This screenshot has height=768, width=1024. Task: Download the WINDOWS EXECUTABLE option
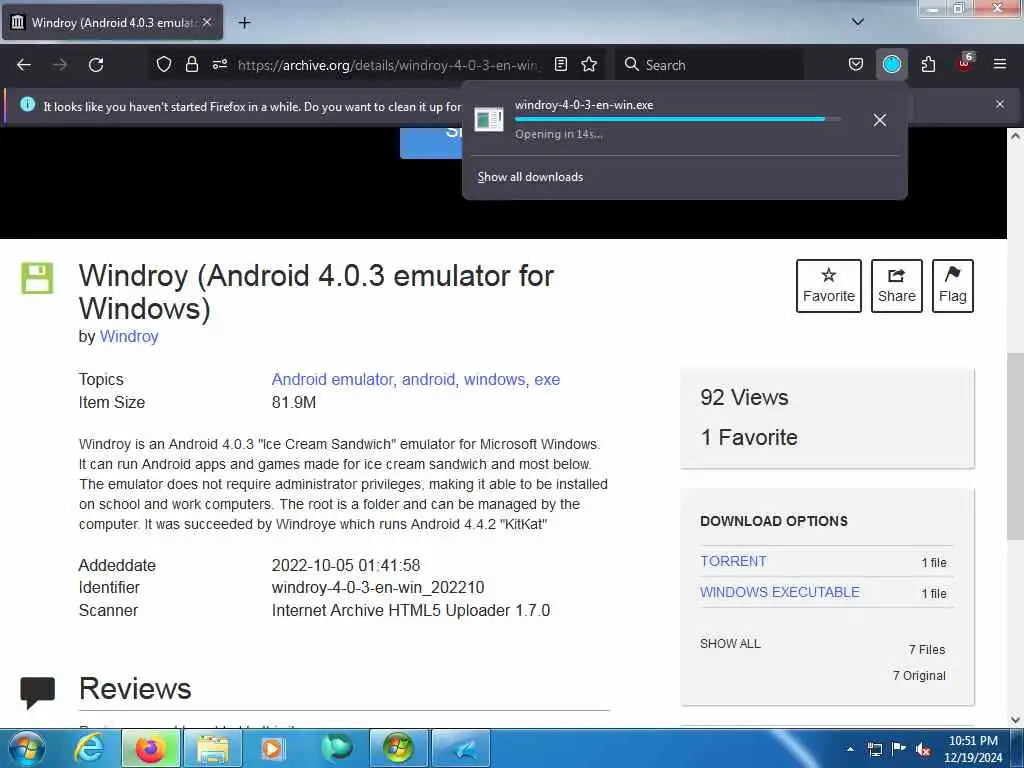[780, 592]
